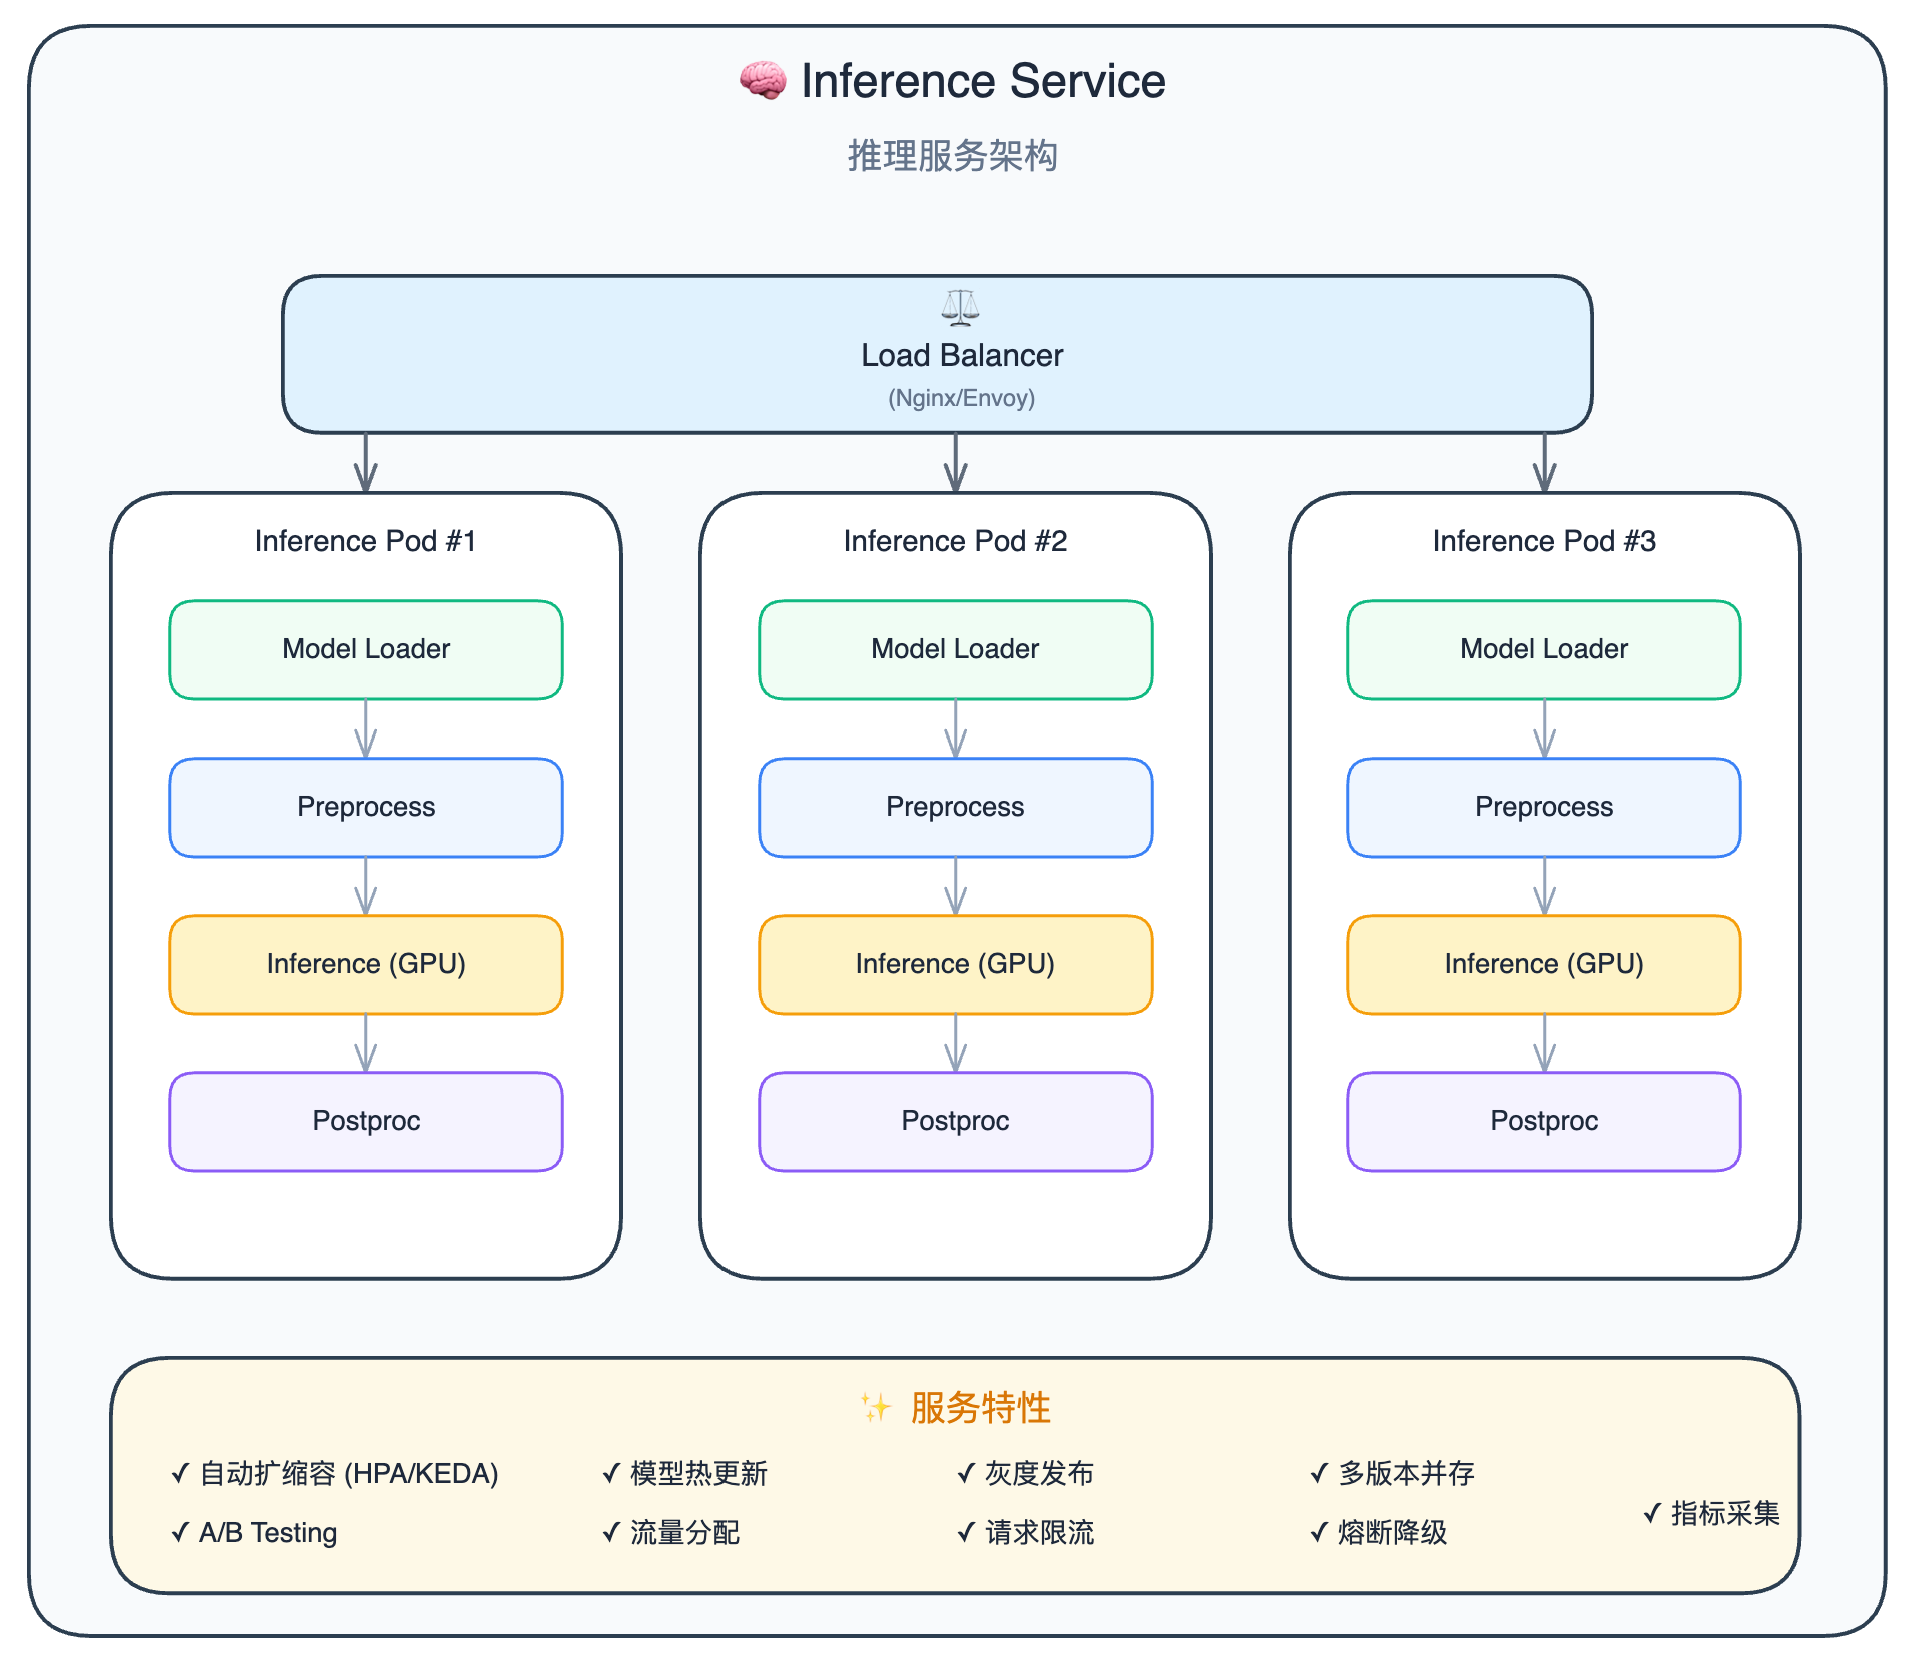This screenshot has width=1918, height=1656.
Task: Click the 请求限流 feature
Action: [1025, 1532]
